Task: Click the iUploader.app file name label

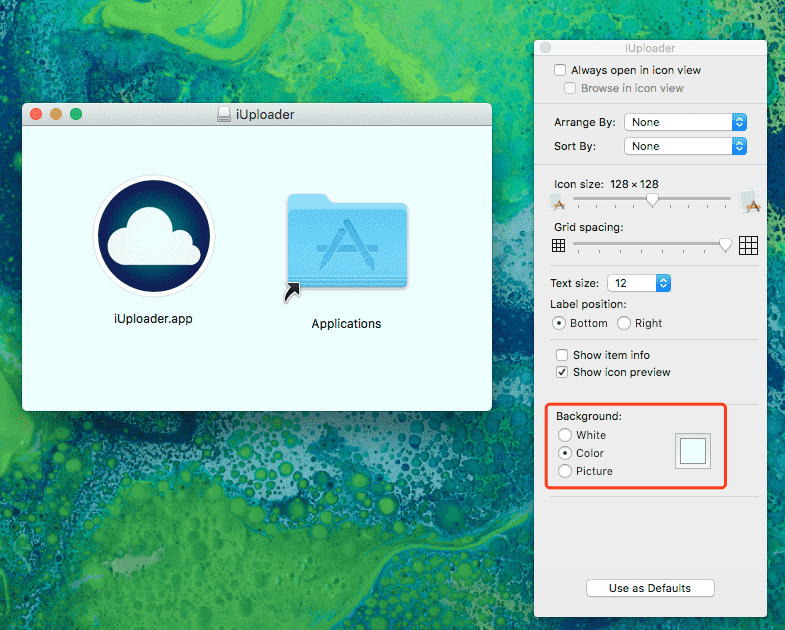Action: [153, 319]
